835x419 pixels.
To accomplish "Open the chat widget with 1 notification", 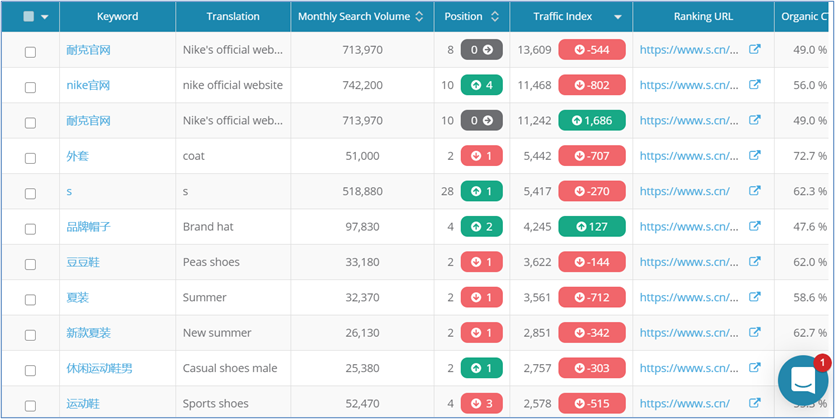I will tap(803, 380).
